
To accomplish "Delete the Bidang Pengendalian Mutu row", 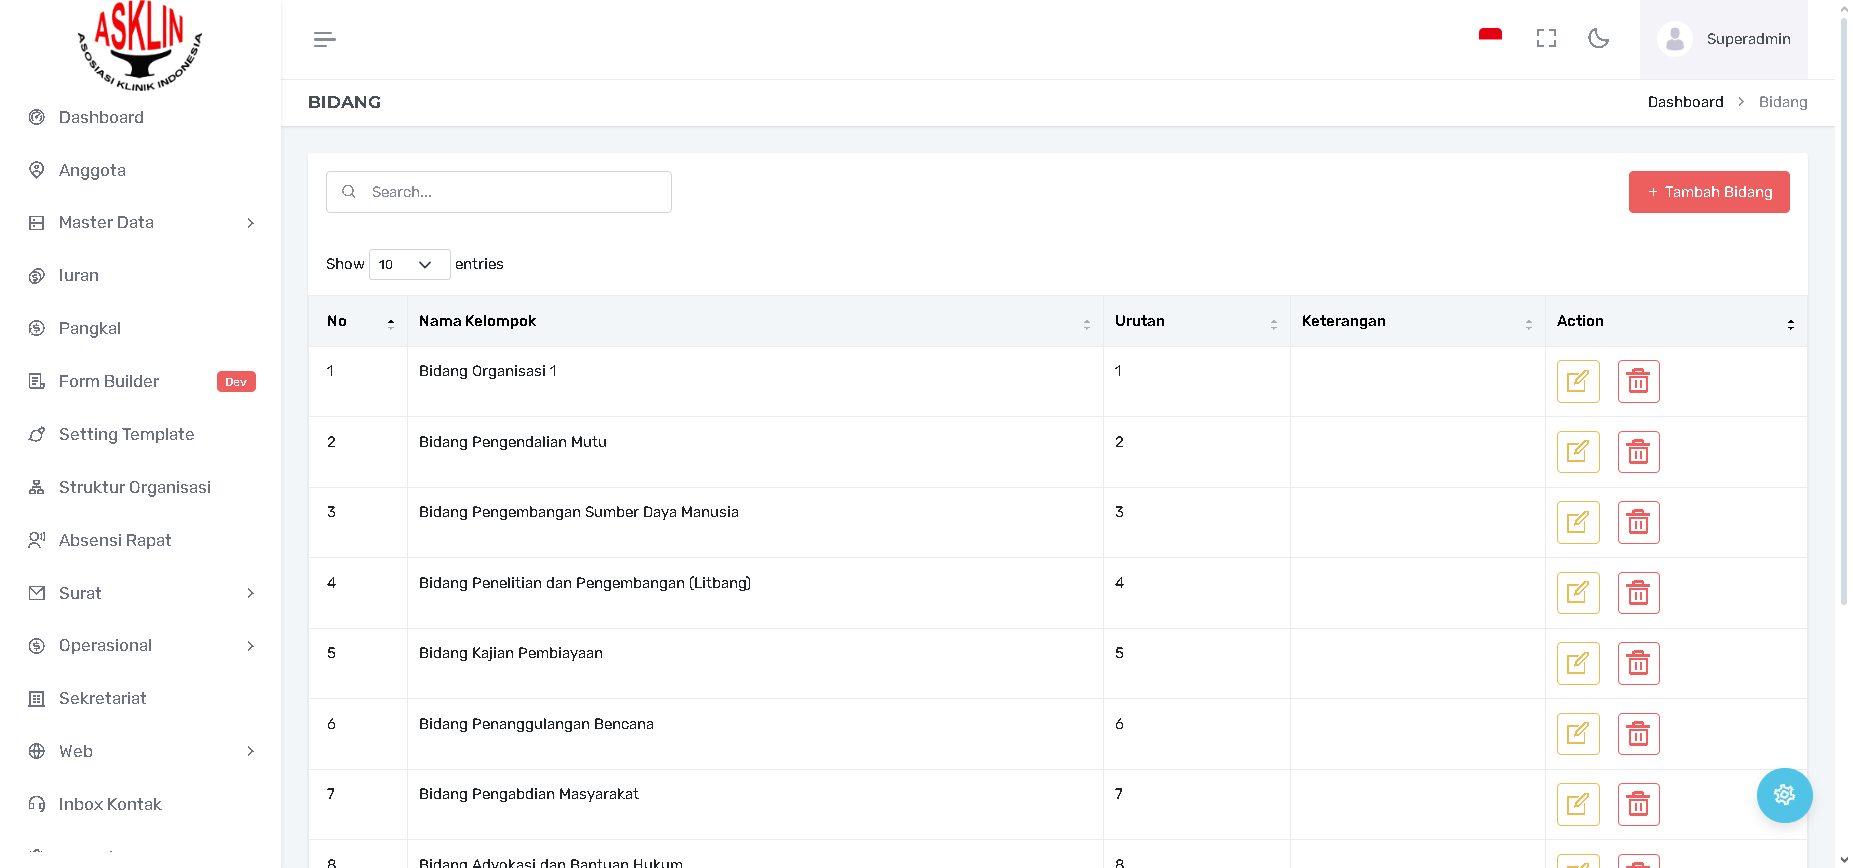I will 1638,452.
